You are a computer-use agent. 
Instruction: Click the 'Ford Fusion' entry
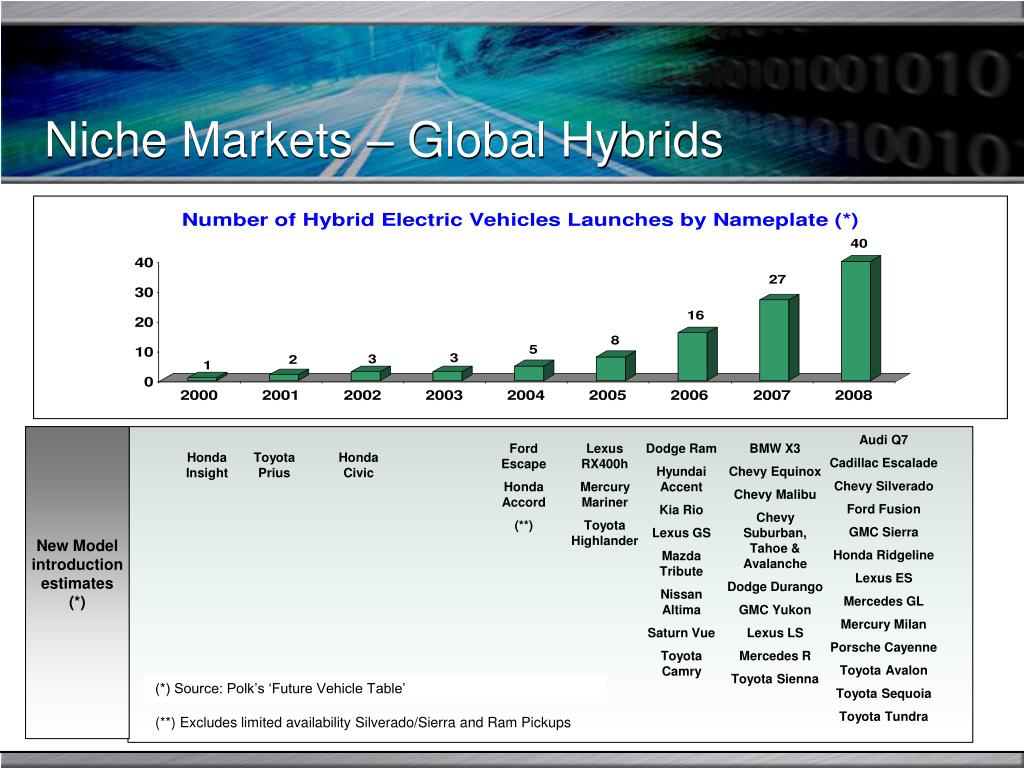pyautogui.click(x=884, y=509)
